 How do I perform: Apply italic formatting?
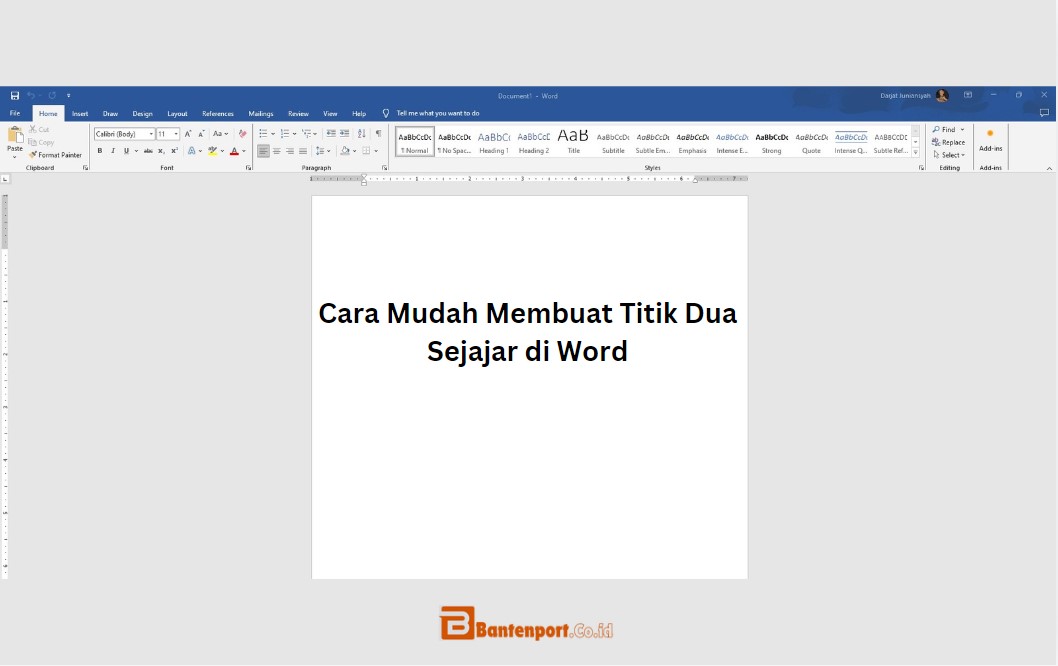click(x=112, y=150)
